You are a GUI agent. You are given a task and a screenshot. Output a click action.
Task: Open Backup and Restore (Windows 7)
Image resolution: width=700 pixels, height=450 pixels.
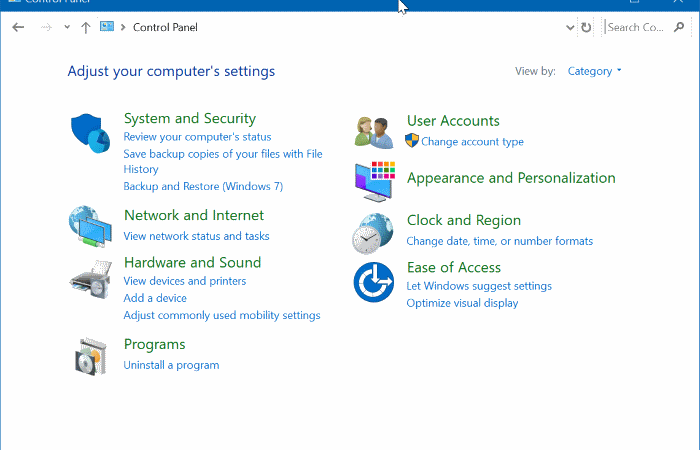pyautogui.click(x=203, y=186)
